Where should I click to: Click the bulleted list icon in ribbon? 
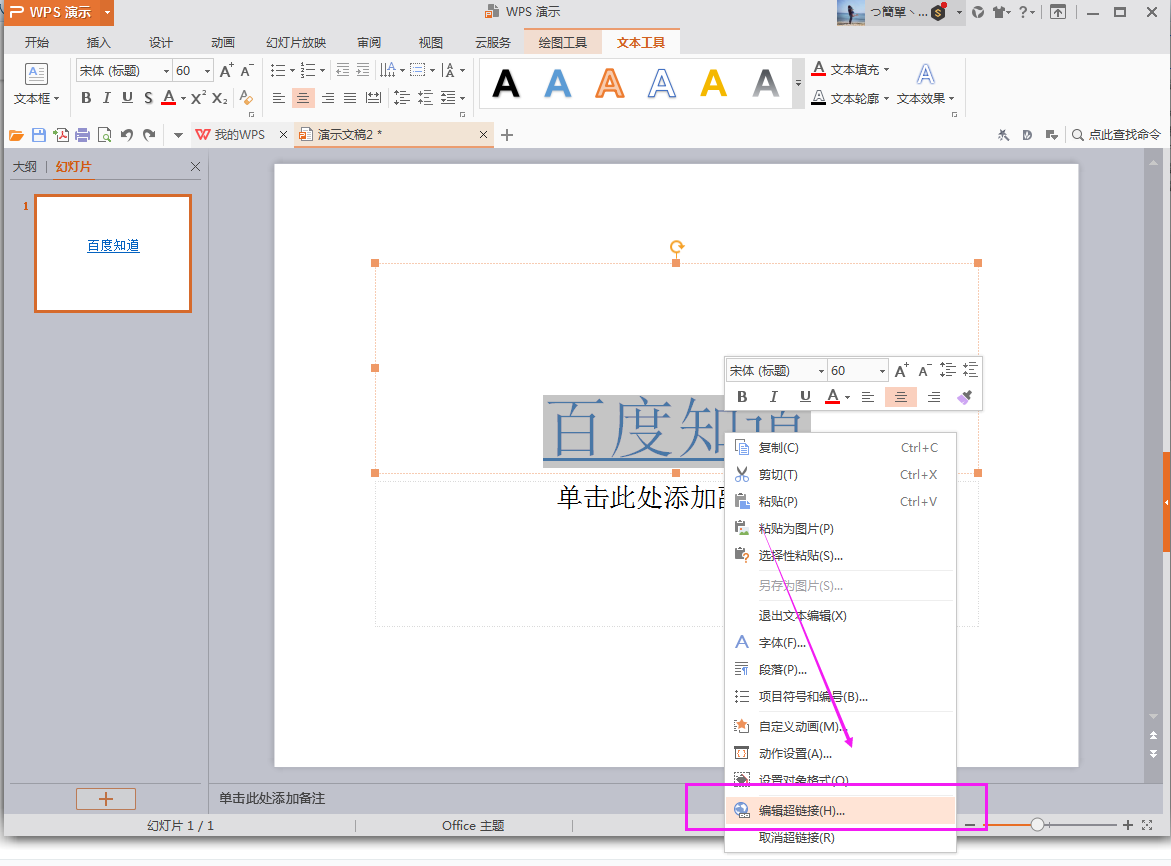pyautogui.click(x=278, y=70)
